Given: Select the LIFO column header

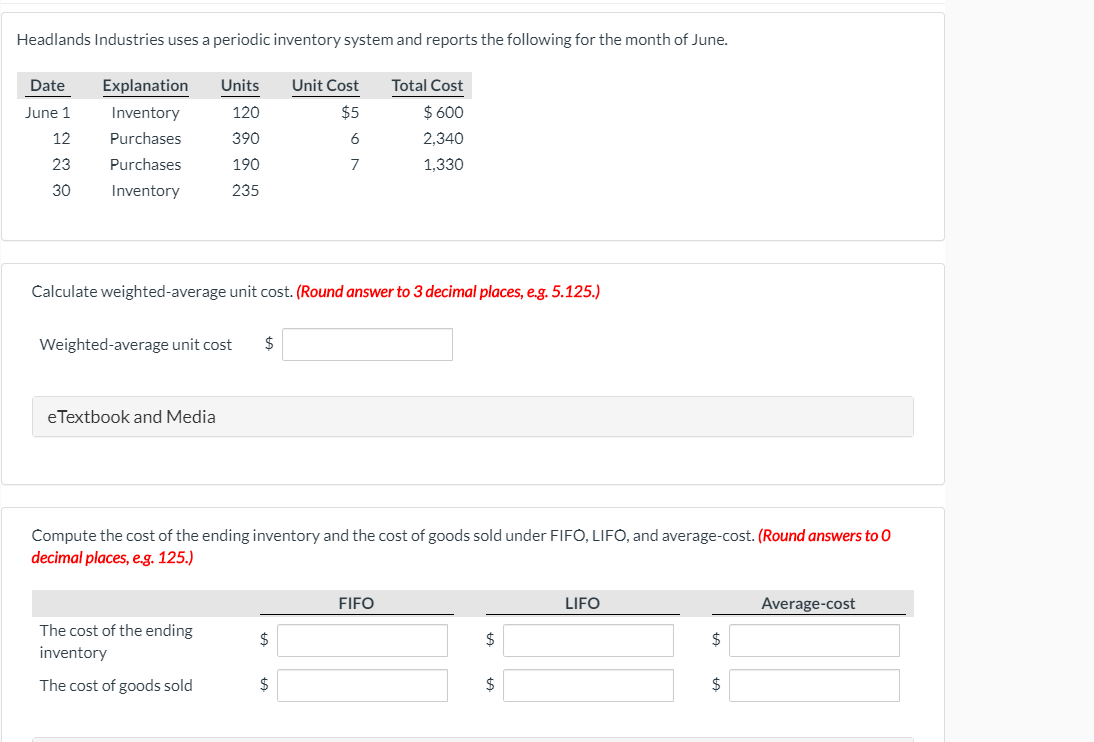Looking at the screenshot, I should (582, 603).
